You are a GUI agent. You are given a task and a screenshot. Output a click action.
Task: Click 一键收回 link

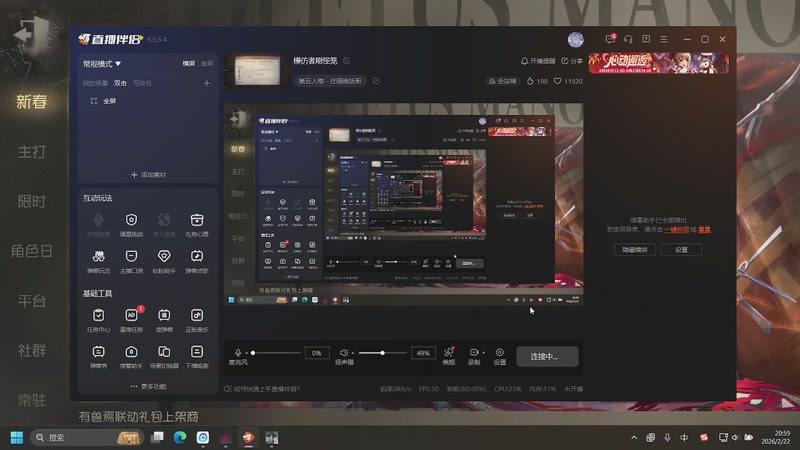(x=677, y=230)
